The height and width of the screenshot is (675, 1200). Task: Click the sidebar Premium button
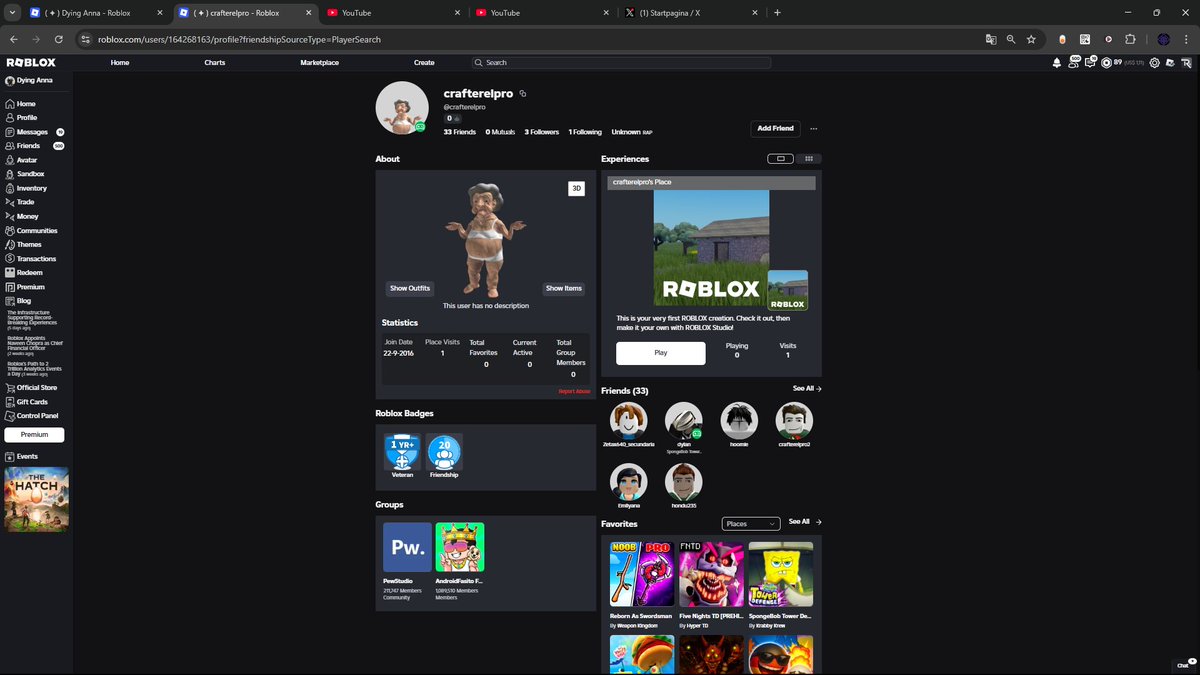click(x=34, y=435)
